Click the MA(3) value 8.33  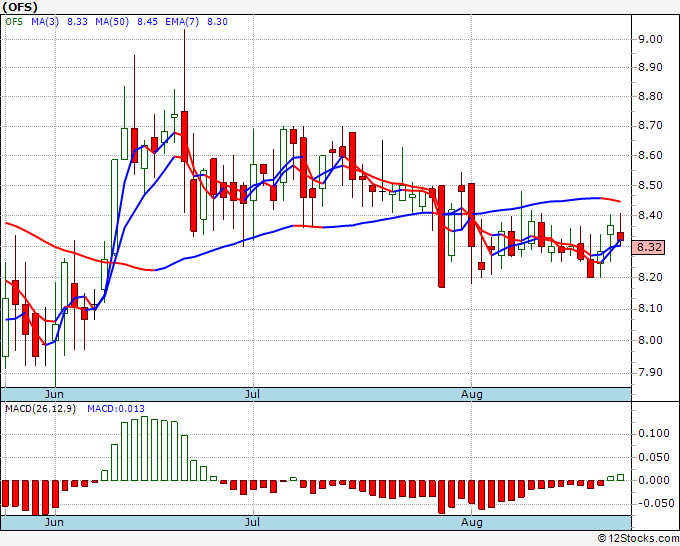(77, 22)
